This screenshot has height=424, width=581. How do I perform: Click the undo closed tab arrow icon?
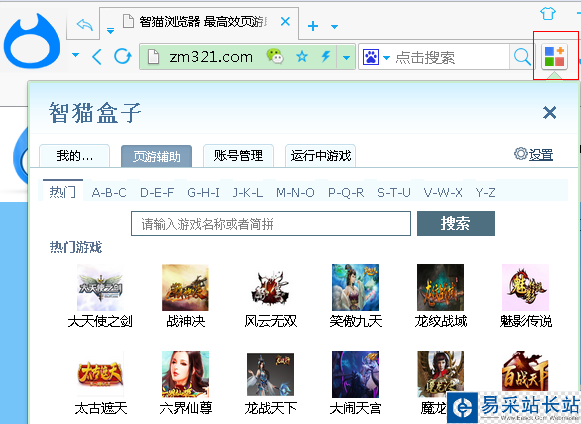click(x=84, y=25)
